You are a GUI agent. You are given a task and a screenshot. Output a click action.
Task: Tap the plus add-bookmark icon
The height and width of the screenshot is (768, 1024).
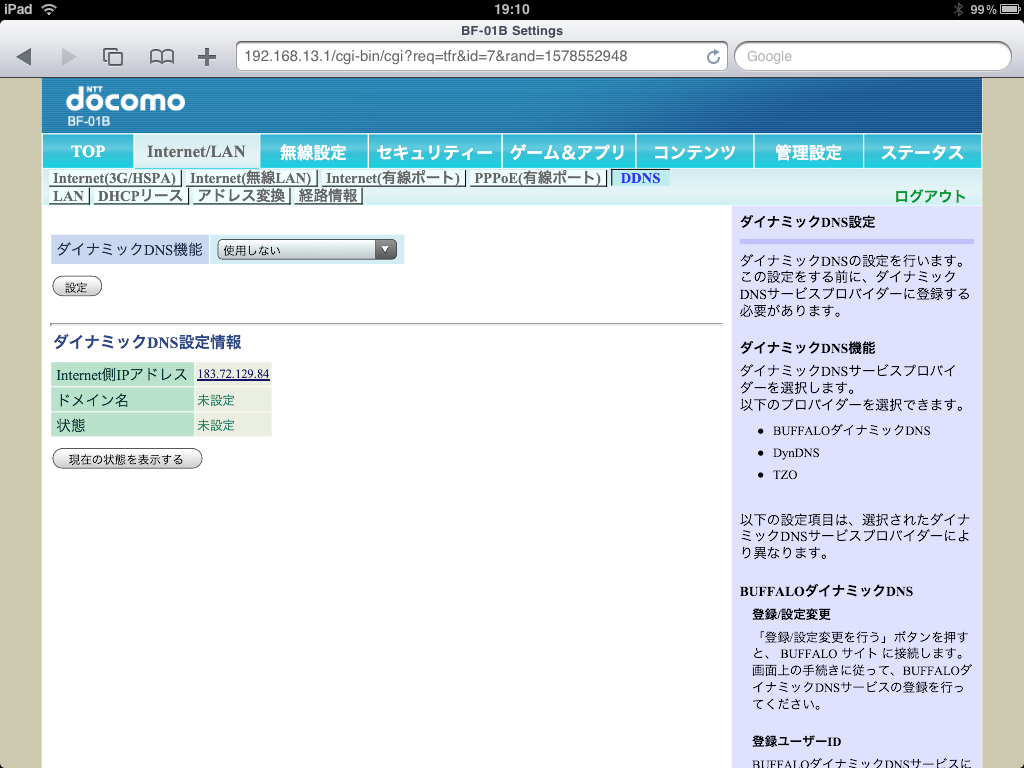[207, 57]
